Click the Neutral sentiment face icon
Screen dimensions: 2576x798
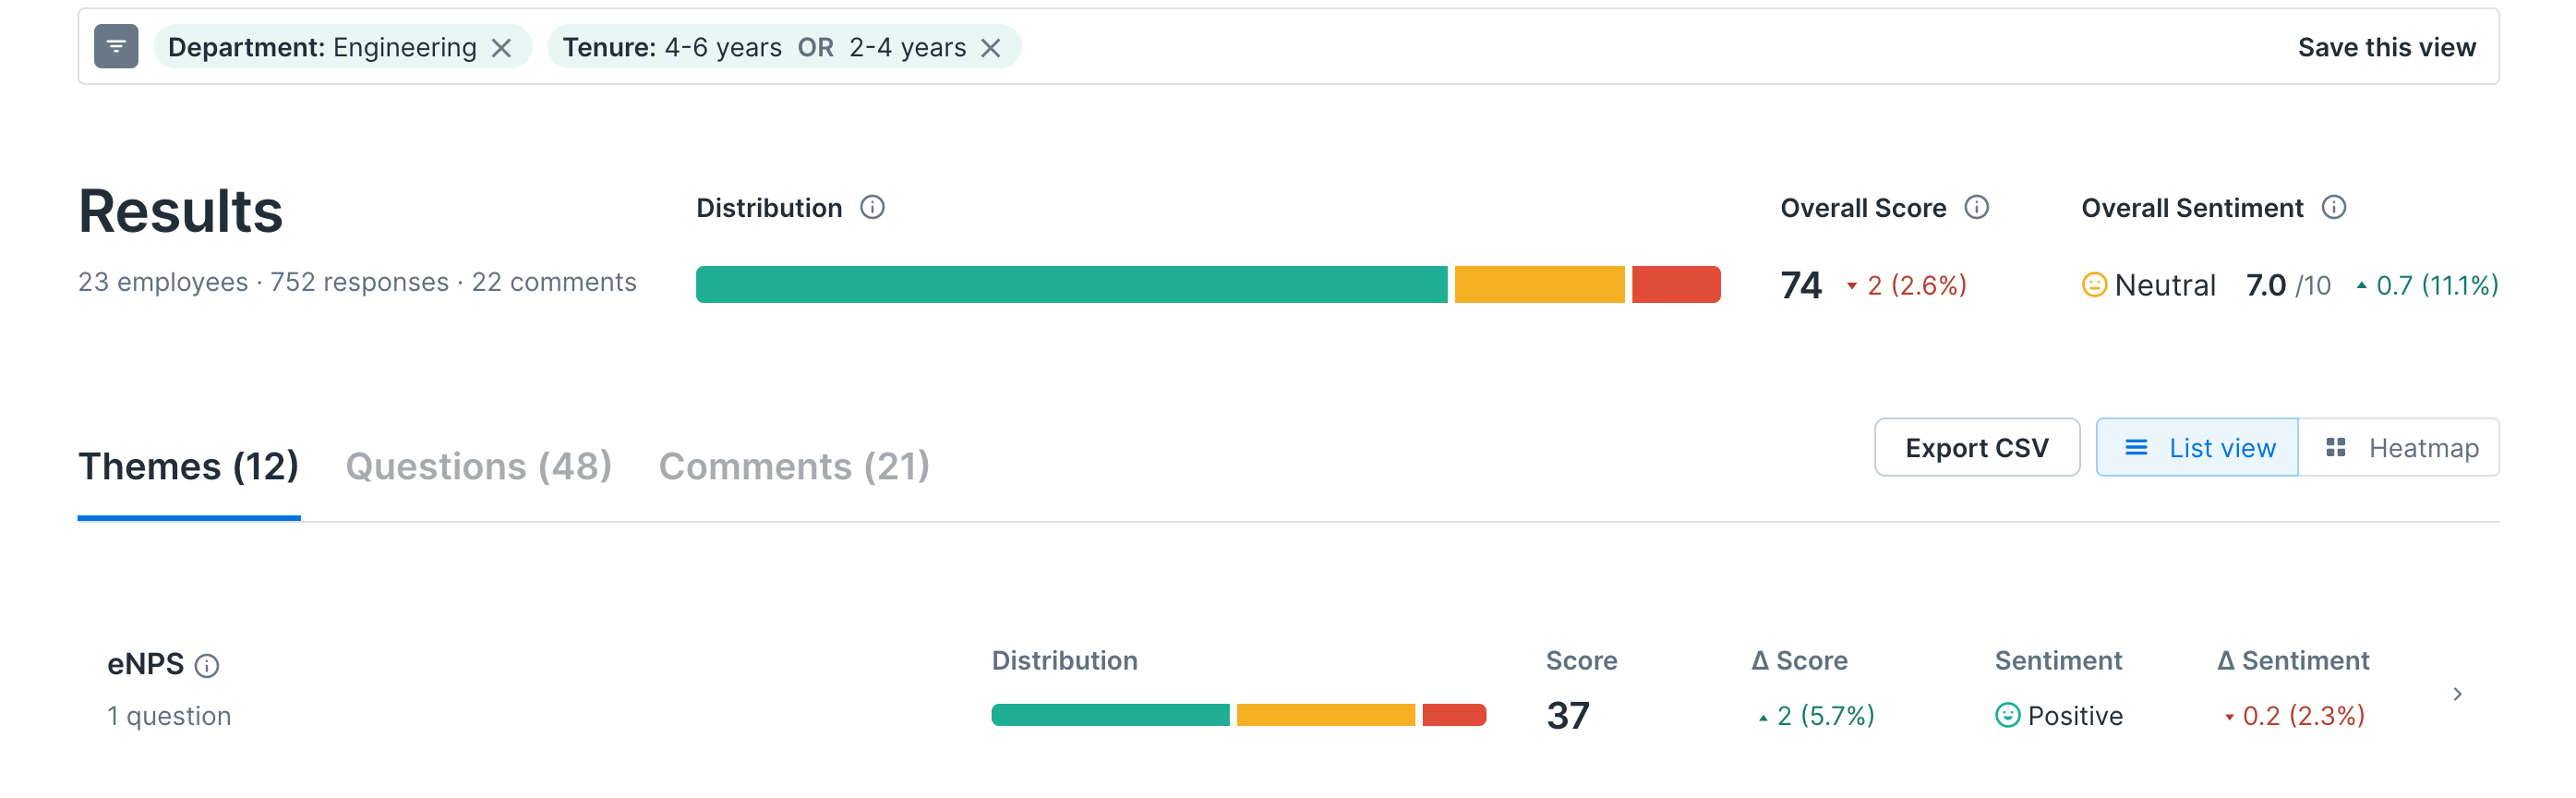(2093, 285)
